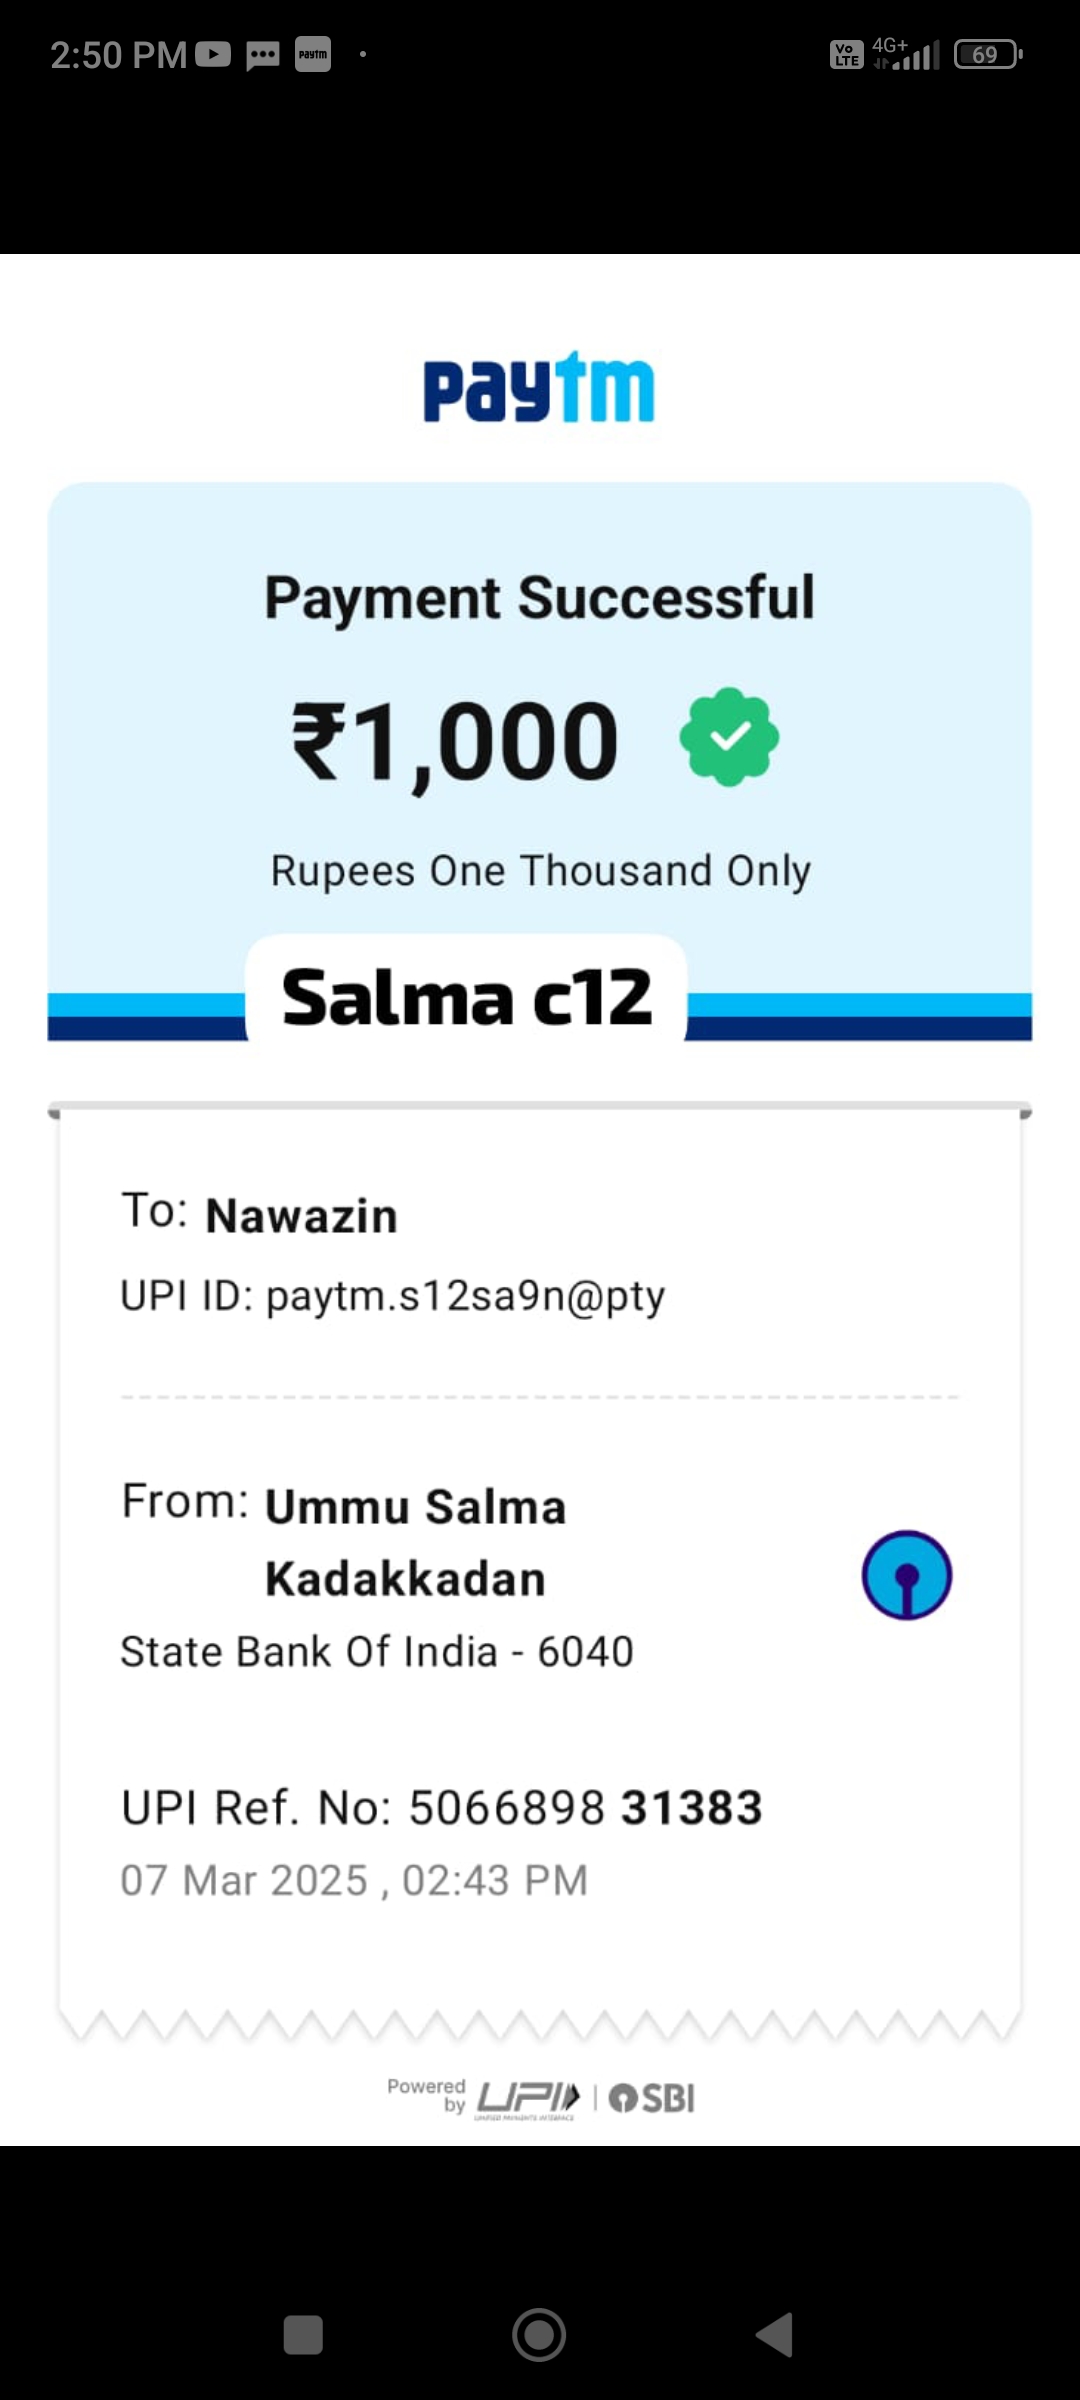Screen dimensions: 1080x2400
Task: Tap the SBI logo in footer
Action: coord(652,2097)
